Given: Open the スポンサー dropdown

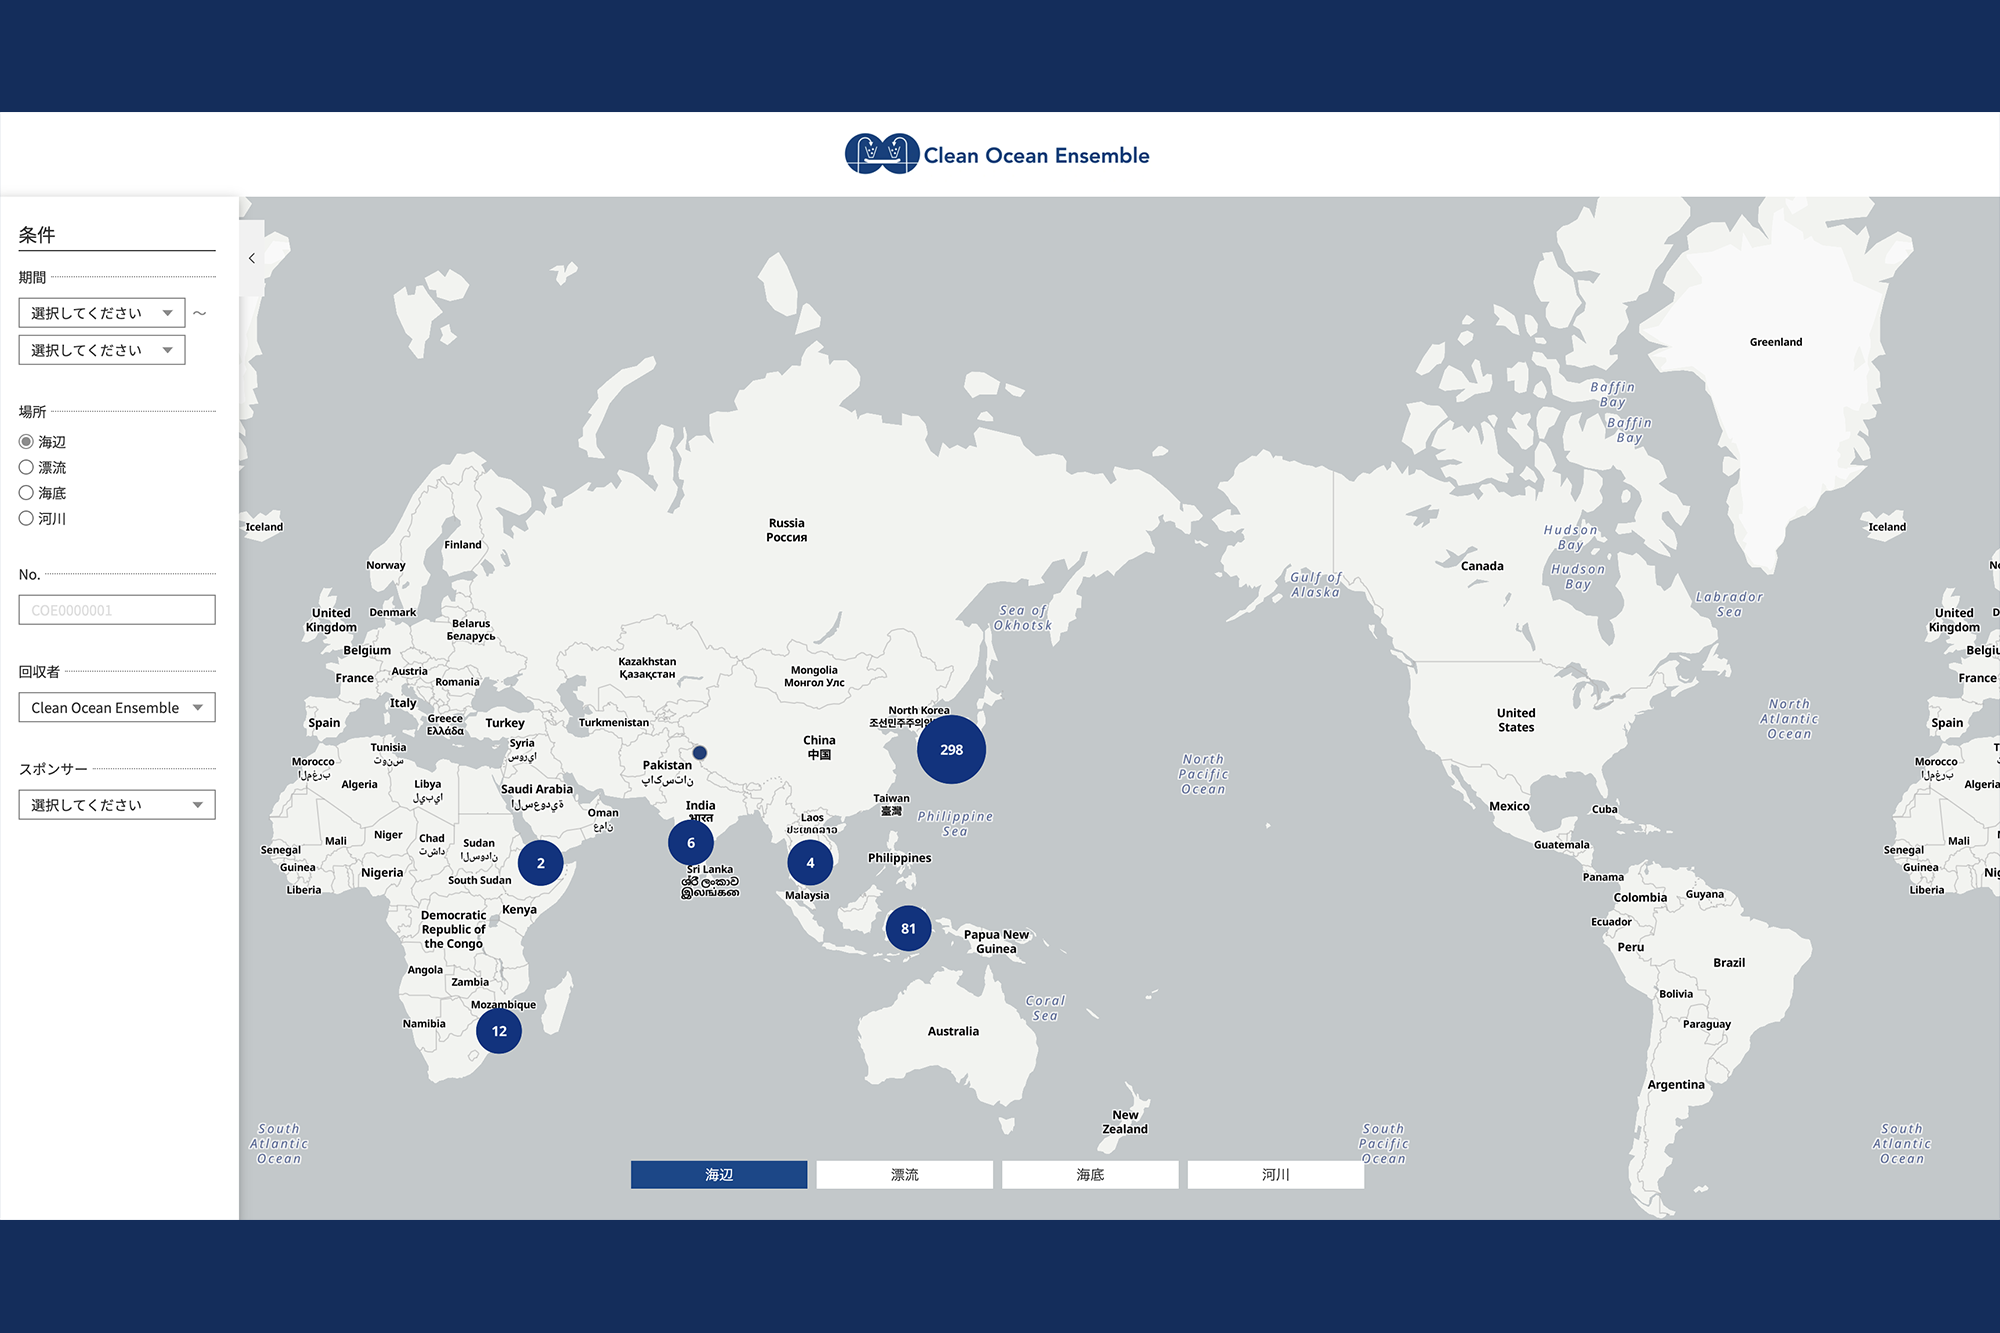Looking at the screenshot, I should tap(117, 805).
